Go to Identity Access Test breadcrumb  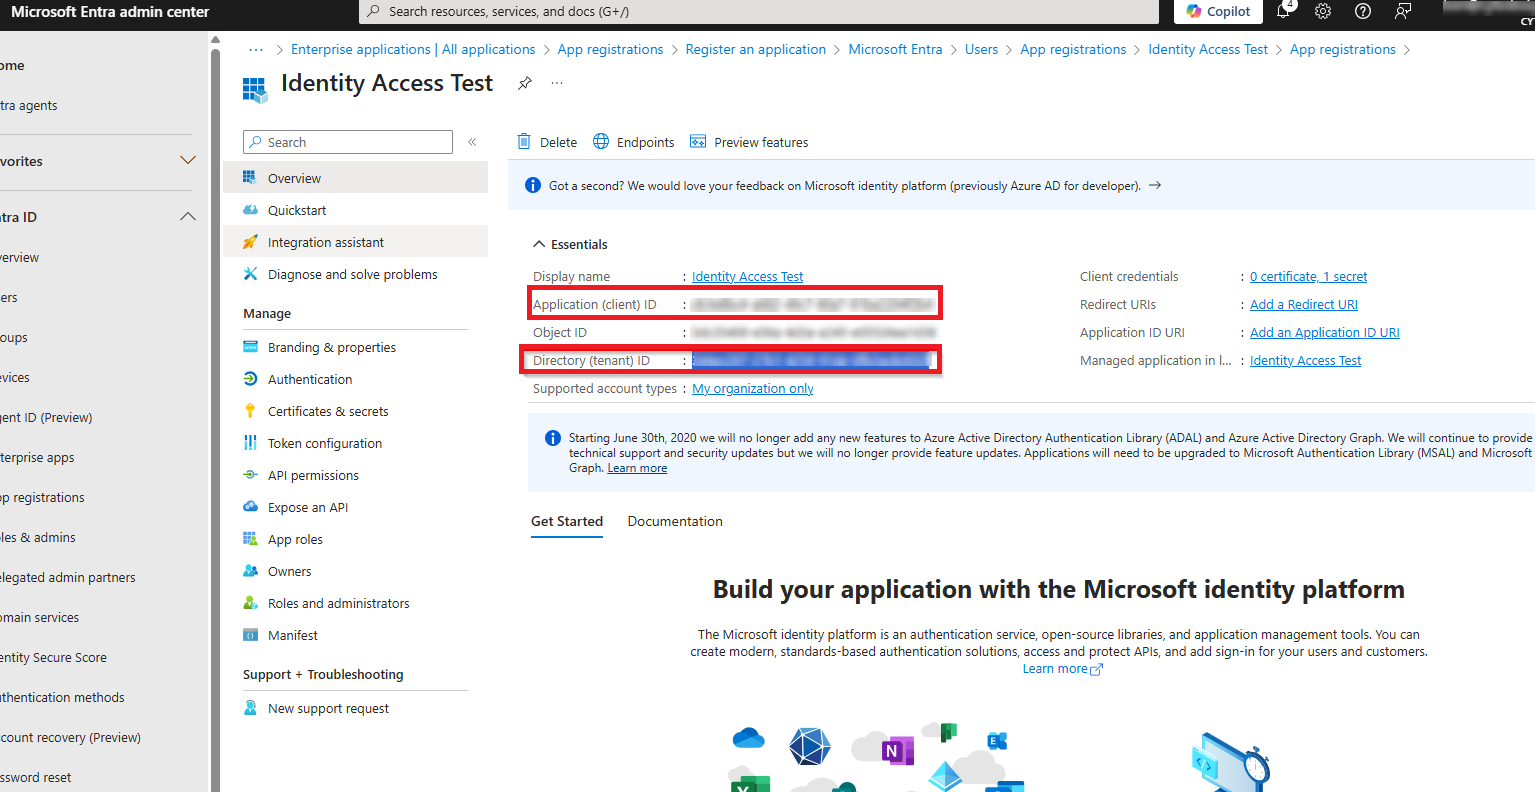(x=1208, y=49)
